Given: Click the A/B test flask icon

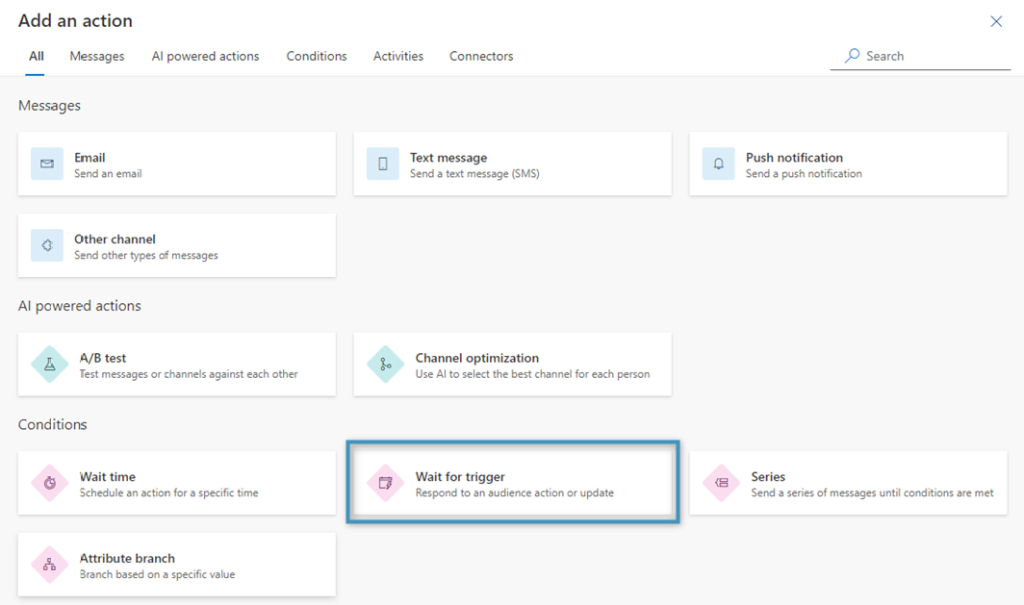Looking at the screenshot, I should click(50, 364).
